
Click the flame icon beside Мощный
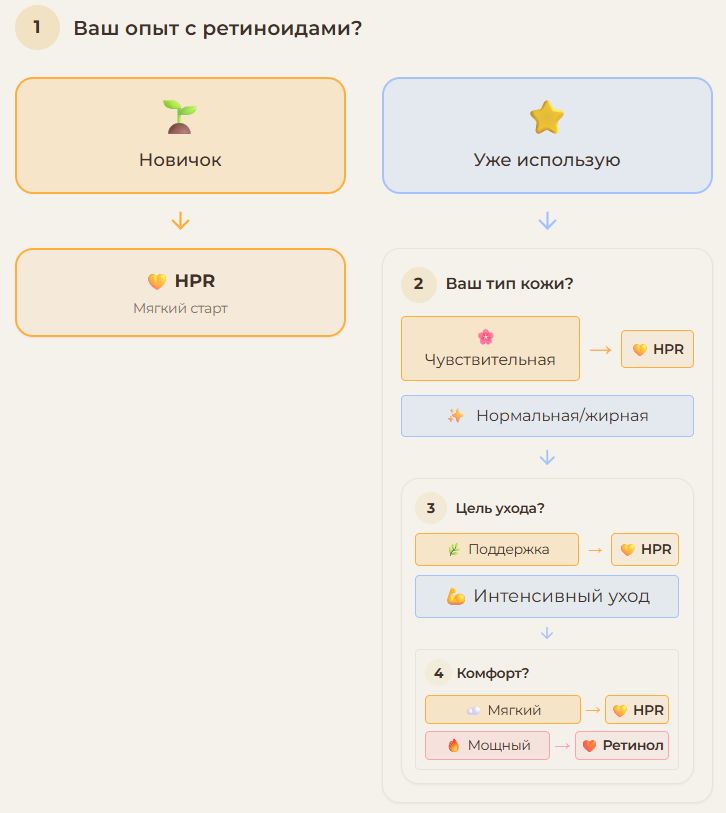pyautogui.click(x=454, y=745)
